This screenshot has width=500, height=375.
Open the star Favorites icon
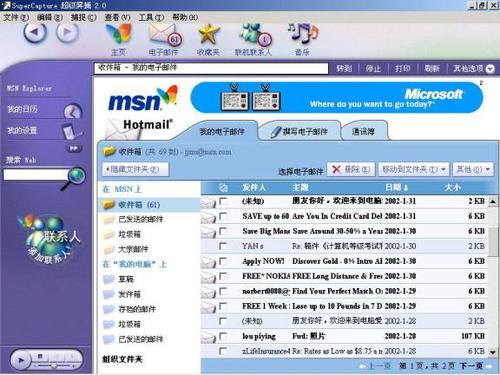click(x=209, y=34)
